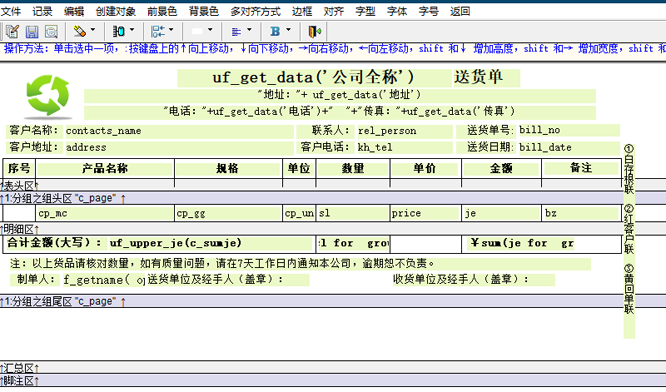The image size is (666, 392).
Task: Select the 产品名称 column header
Action: [x=105, y=169]
